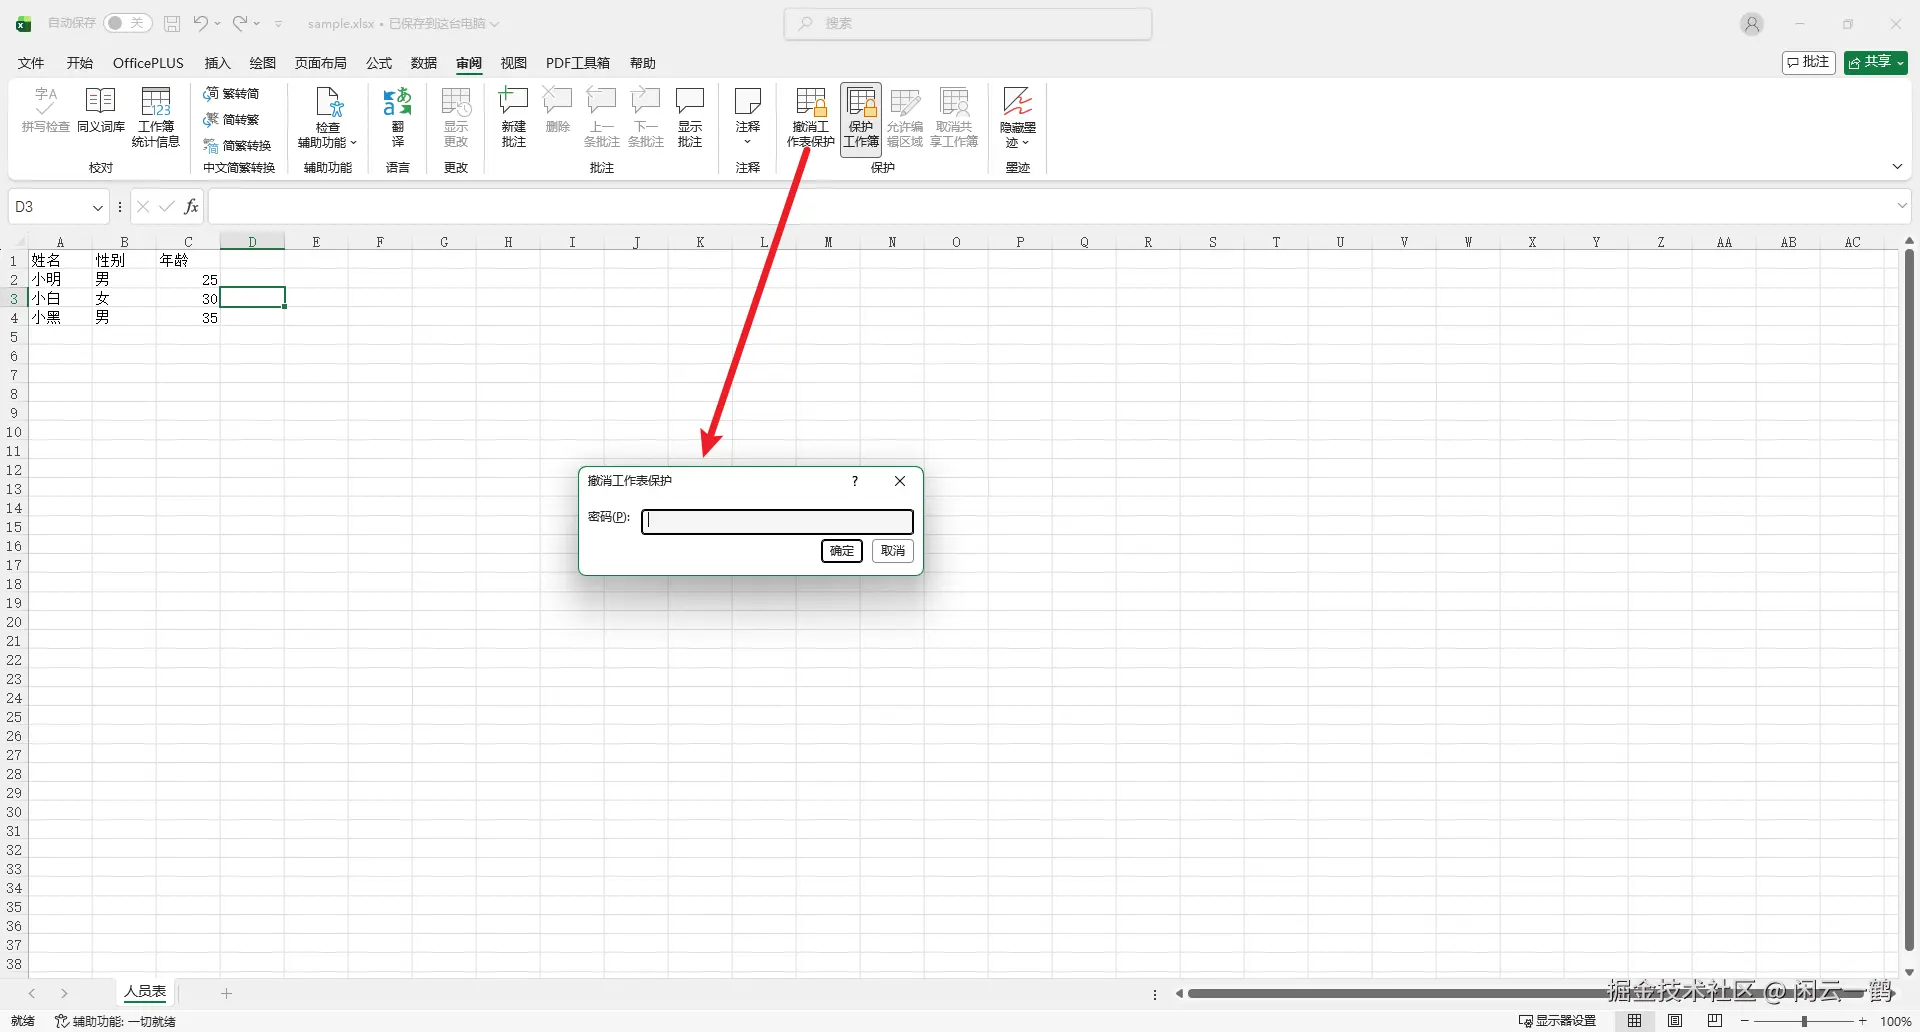
Task: Click zoom out minus button
Action: (x=1745, y=1021)
